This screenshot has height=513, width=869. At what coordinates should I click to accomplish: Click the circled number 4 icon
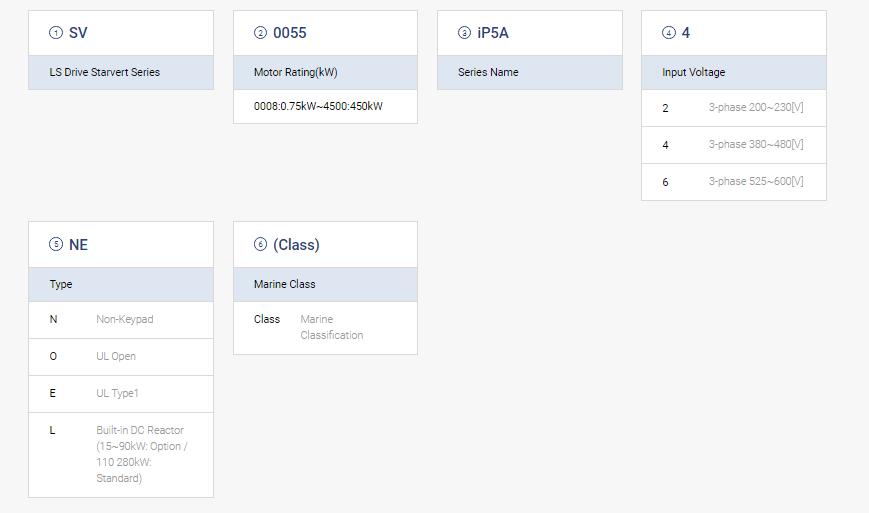(669, 33)
